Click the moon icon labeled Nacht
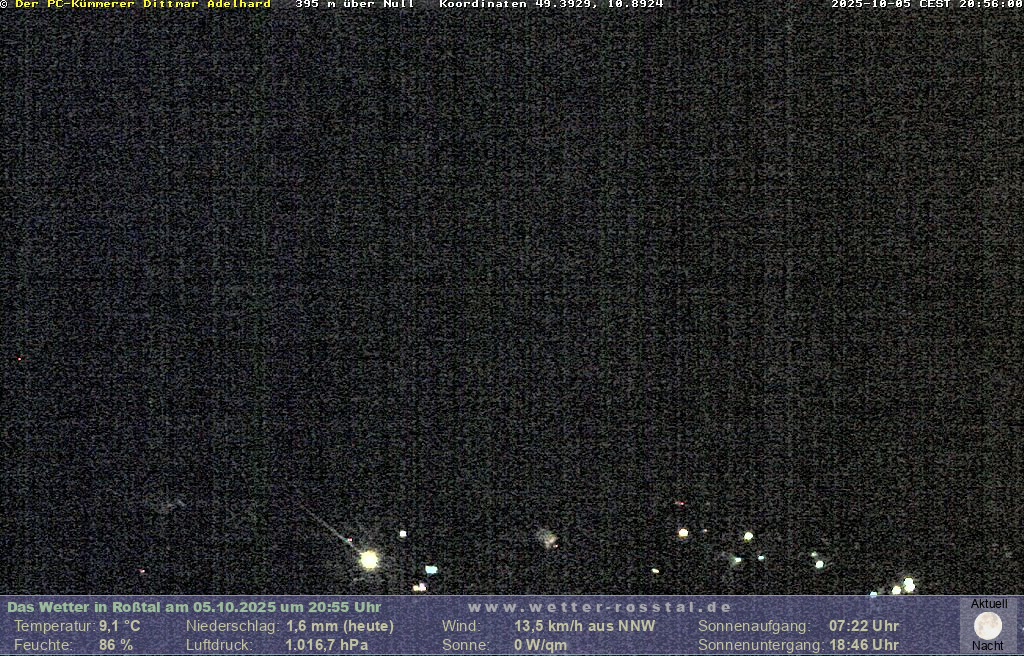 pos(987,626)
